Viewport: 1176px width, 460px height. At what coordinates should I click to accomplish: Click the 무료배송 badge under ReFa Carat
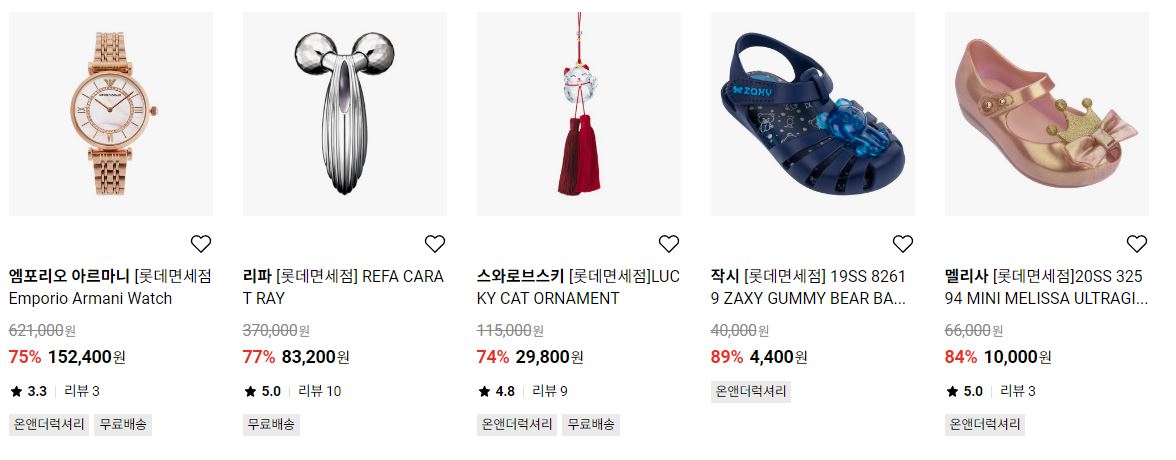(x=272, y=424)
